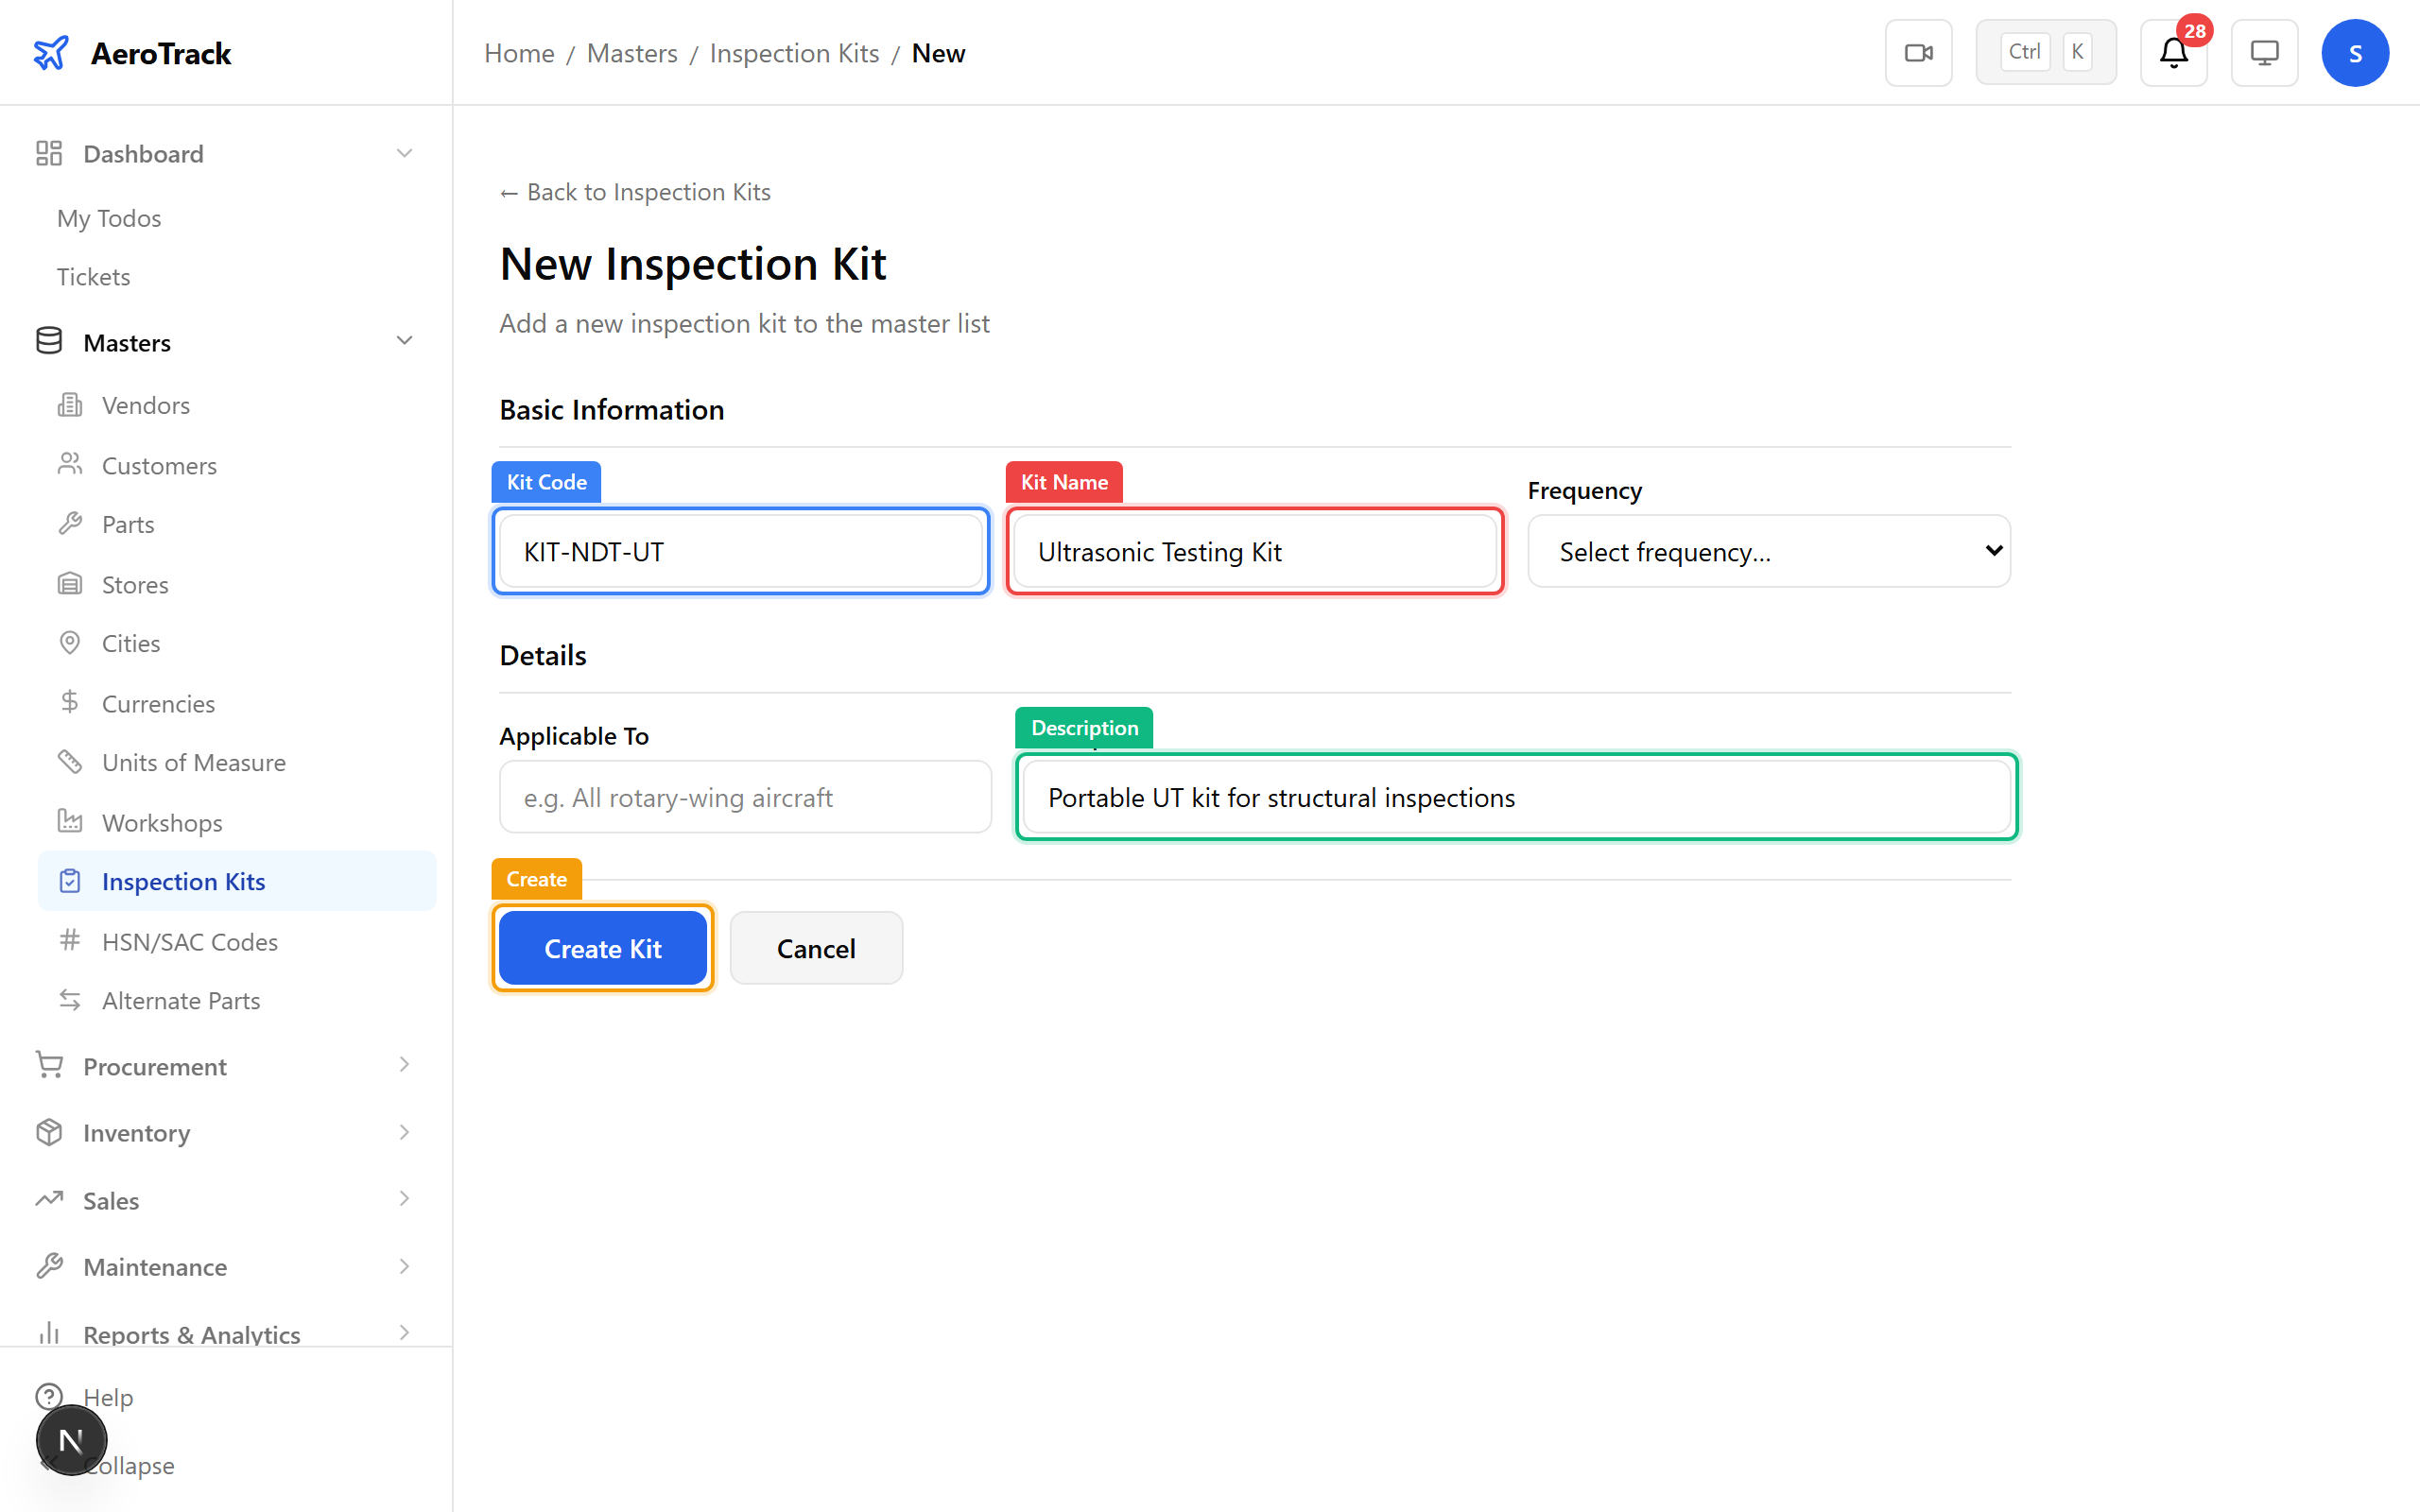Open the Select frequency dropdown
Viewport: 2420px width, 1512px height.
tap(1768, 551)
